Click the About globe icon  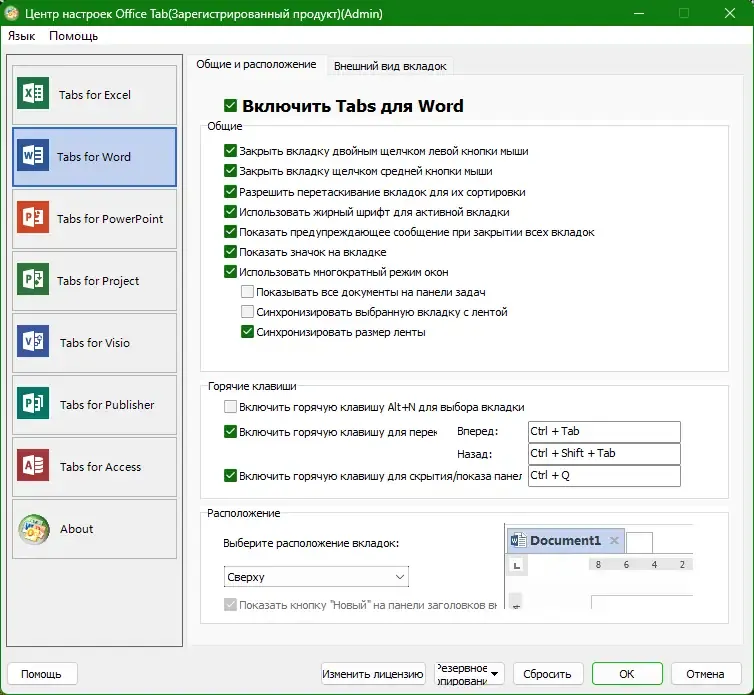34,529
